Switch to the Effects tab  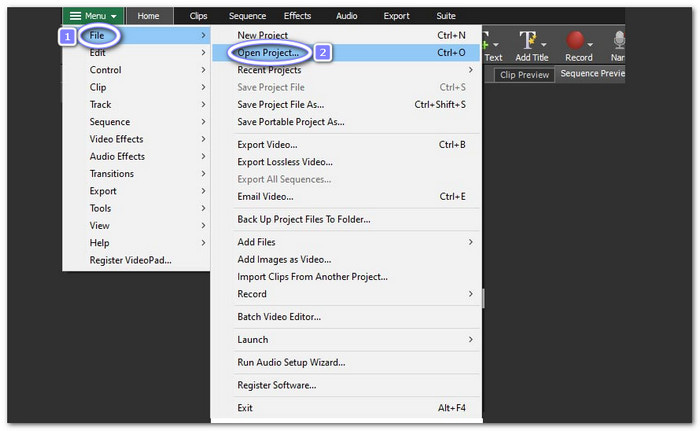[297, 16]
